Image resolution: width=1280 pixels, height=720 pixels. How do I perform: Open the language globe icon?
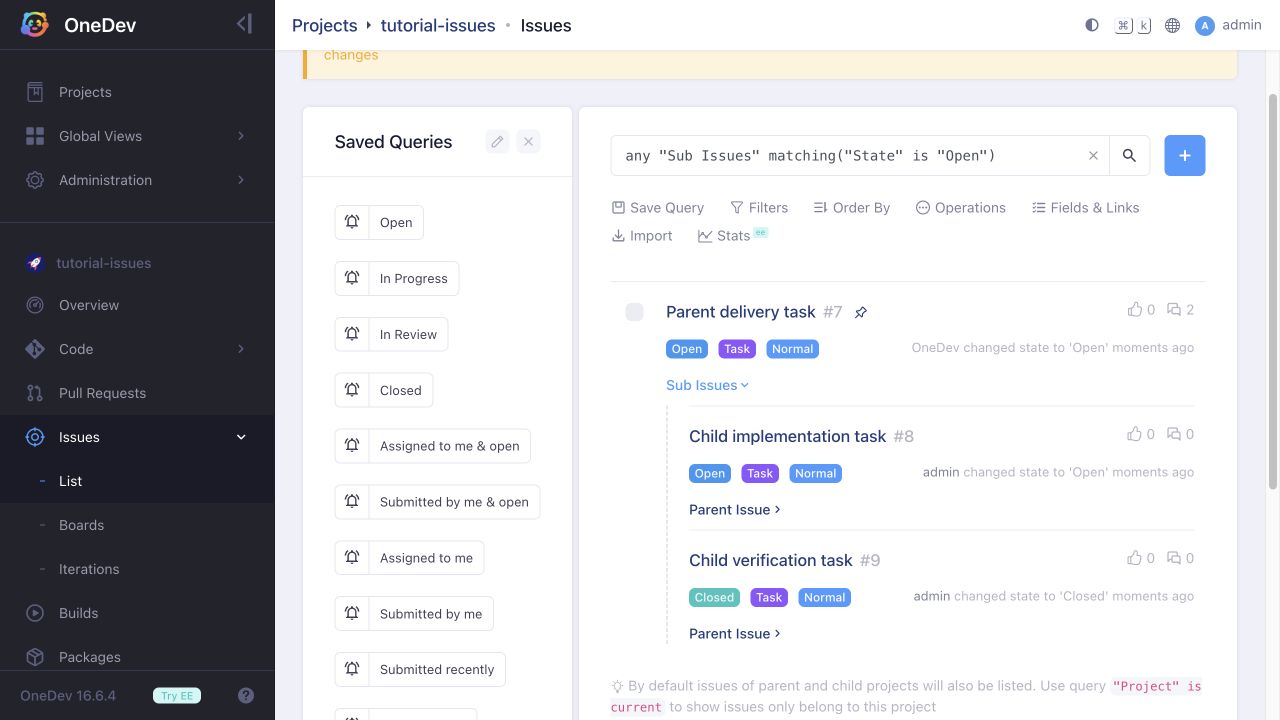(1173, 25)
